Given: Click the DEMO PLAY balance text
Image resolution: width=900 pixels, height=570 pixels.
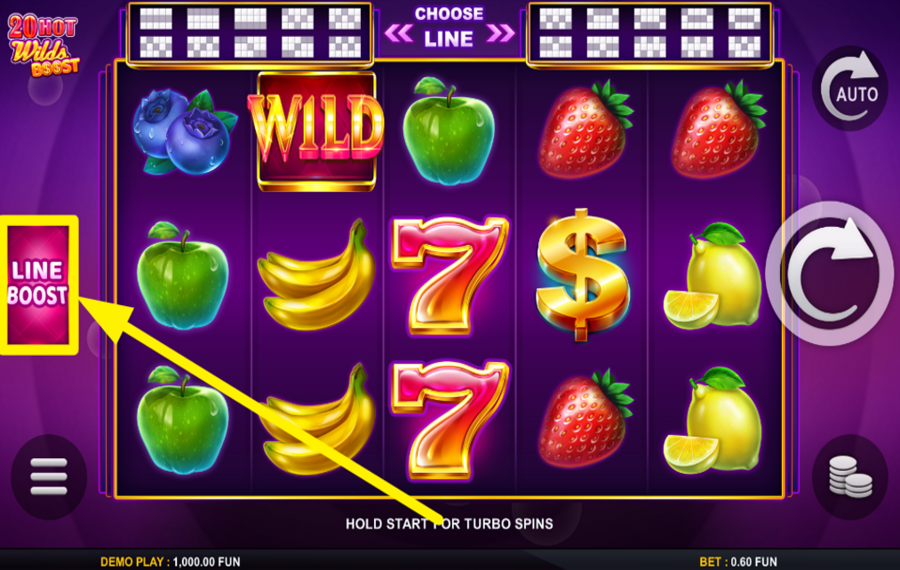Looking at the screenshot, I should coord(170,561).
